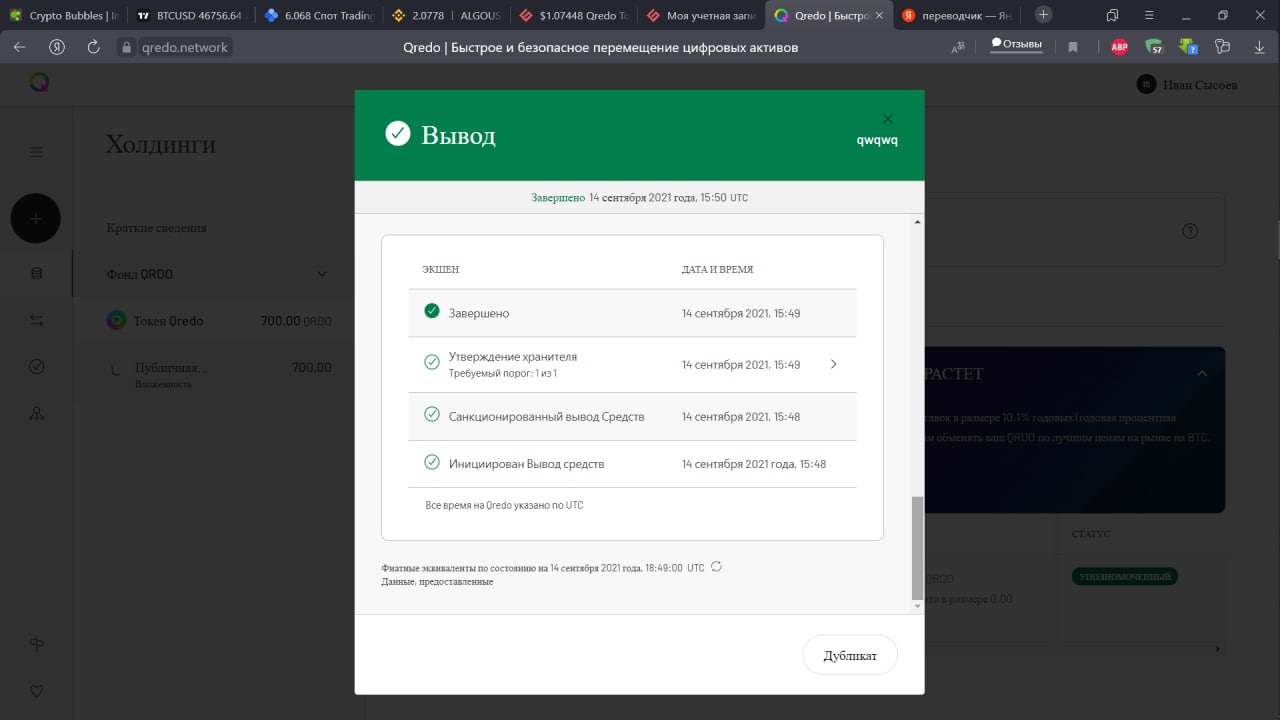Open Иван Сысоев profile menu

click(x=1188, y=85)
